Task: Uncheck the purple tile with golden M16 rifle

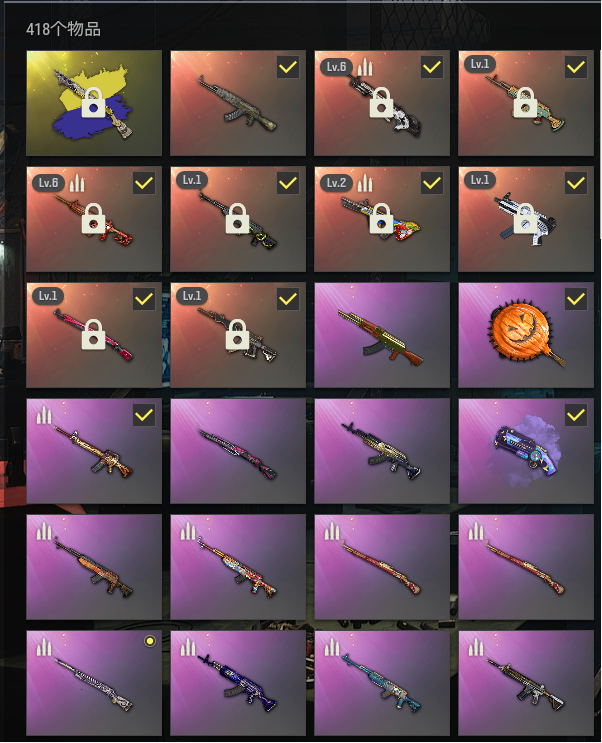Action: pyautogui.click(x=144, y=415)
